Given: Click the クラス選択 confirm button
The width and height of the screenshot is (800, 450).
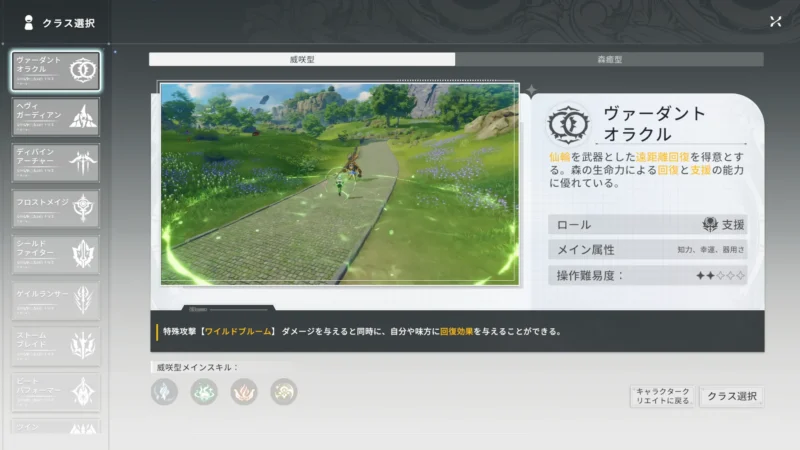Looking at the screenshot, I should (732, 396).
